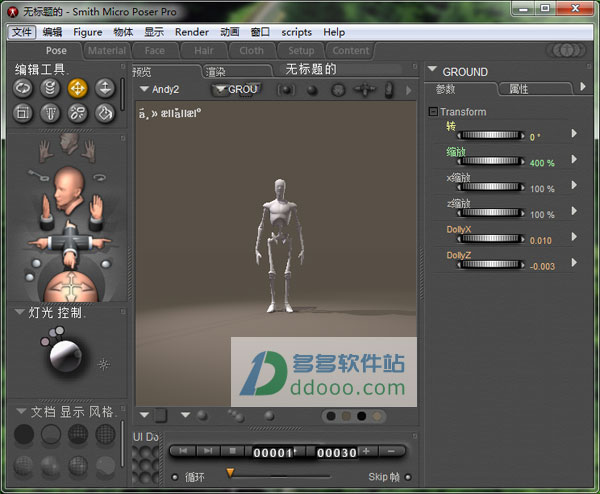
Task: Choose the right hand camera icon
Action: point(89,150)
